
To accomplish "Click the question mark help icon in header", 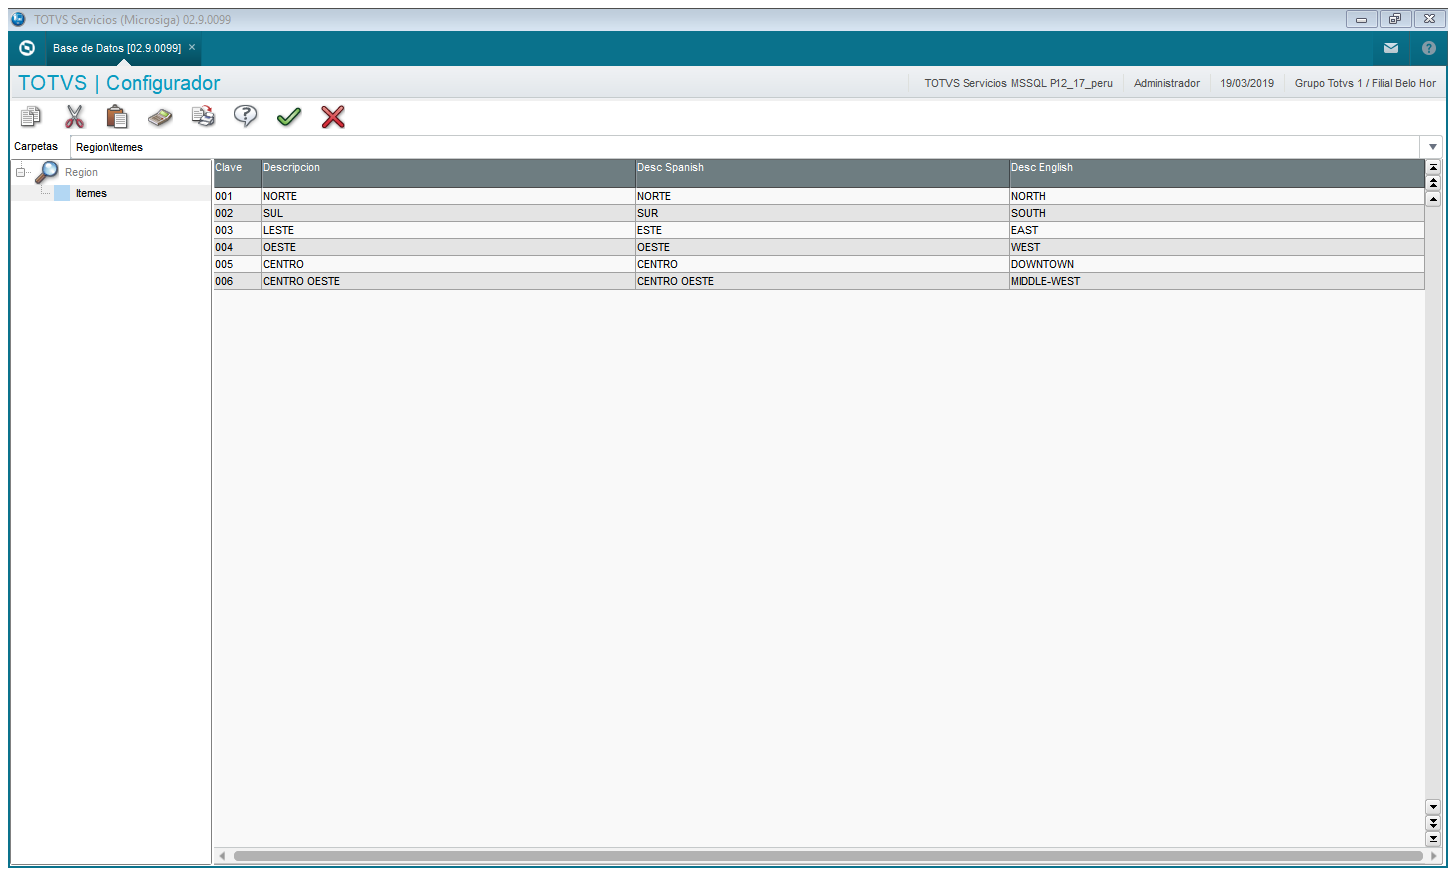I will point(1429,48).
